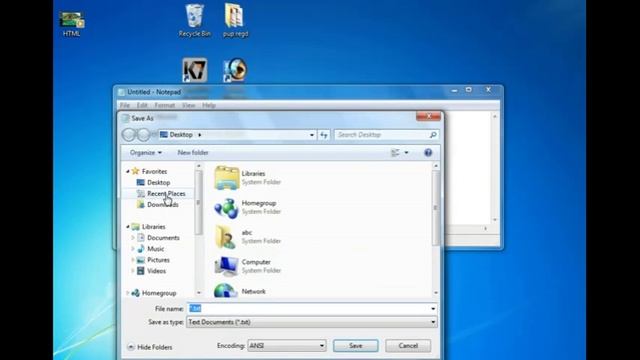
Task: Select the K7 antivirus desktop shortcut
Action: click(194, 70)
